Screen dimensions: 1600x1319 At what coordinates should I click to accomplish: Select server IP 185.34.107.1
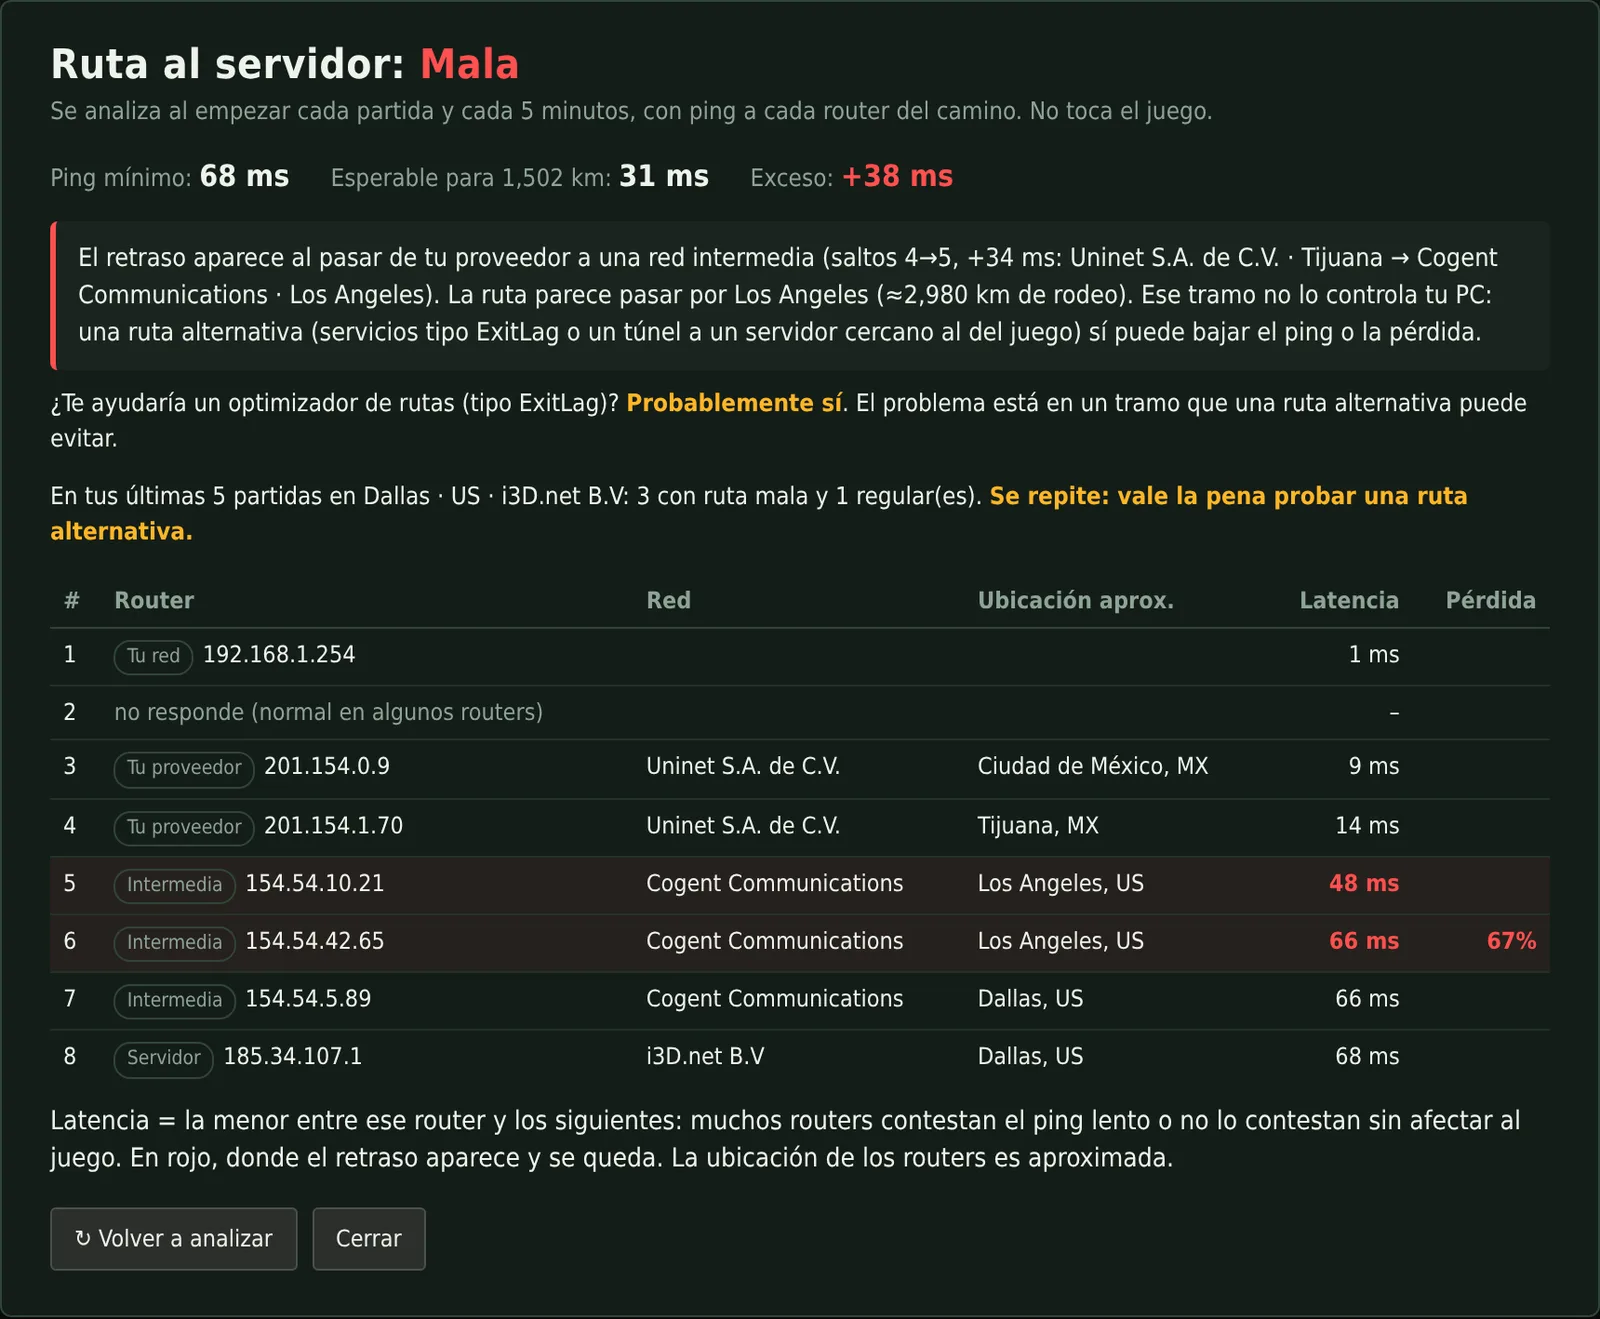(293, 1057)
